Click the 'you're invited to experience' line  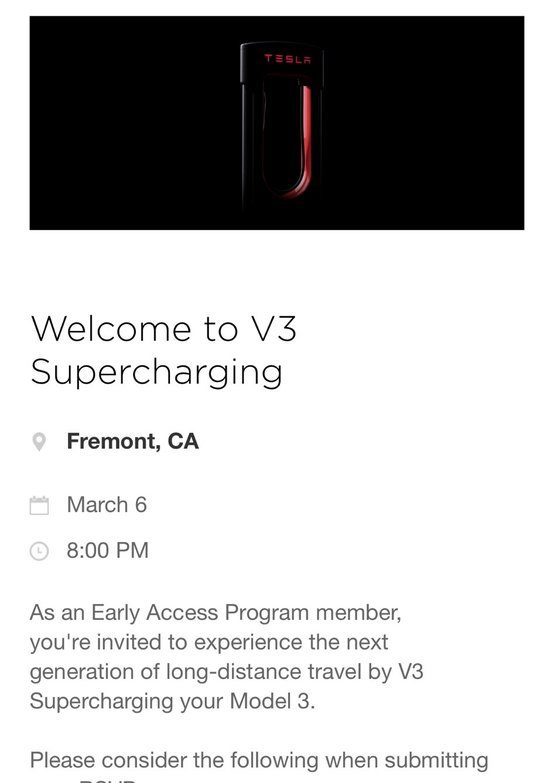coord(209,642)
